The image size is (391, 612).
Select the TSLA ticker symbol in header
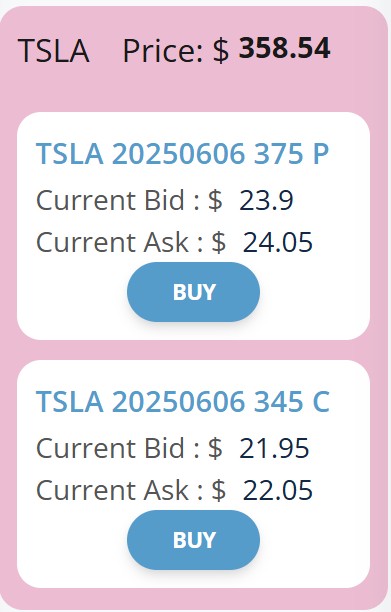coord(54,51)
